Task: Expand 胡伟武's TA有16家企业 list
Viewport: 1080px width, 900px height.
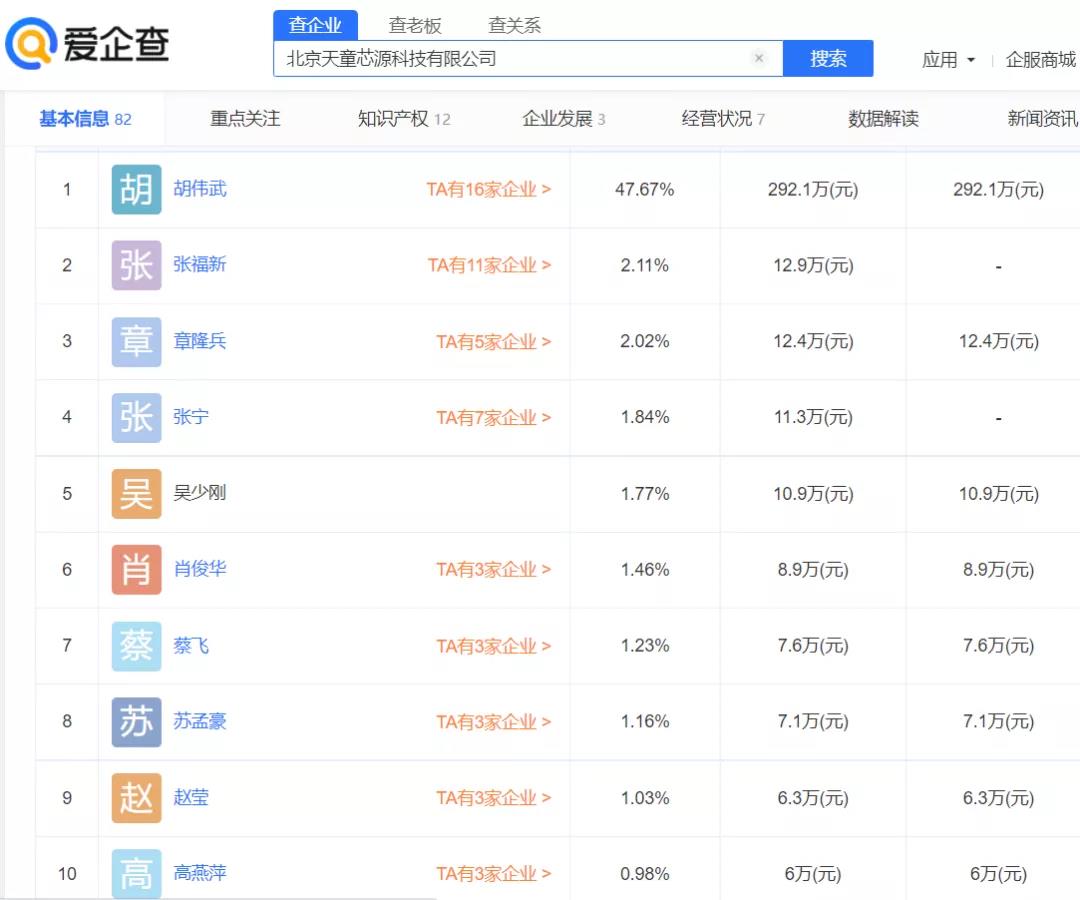Action: point(488,189)
